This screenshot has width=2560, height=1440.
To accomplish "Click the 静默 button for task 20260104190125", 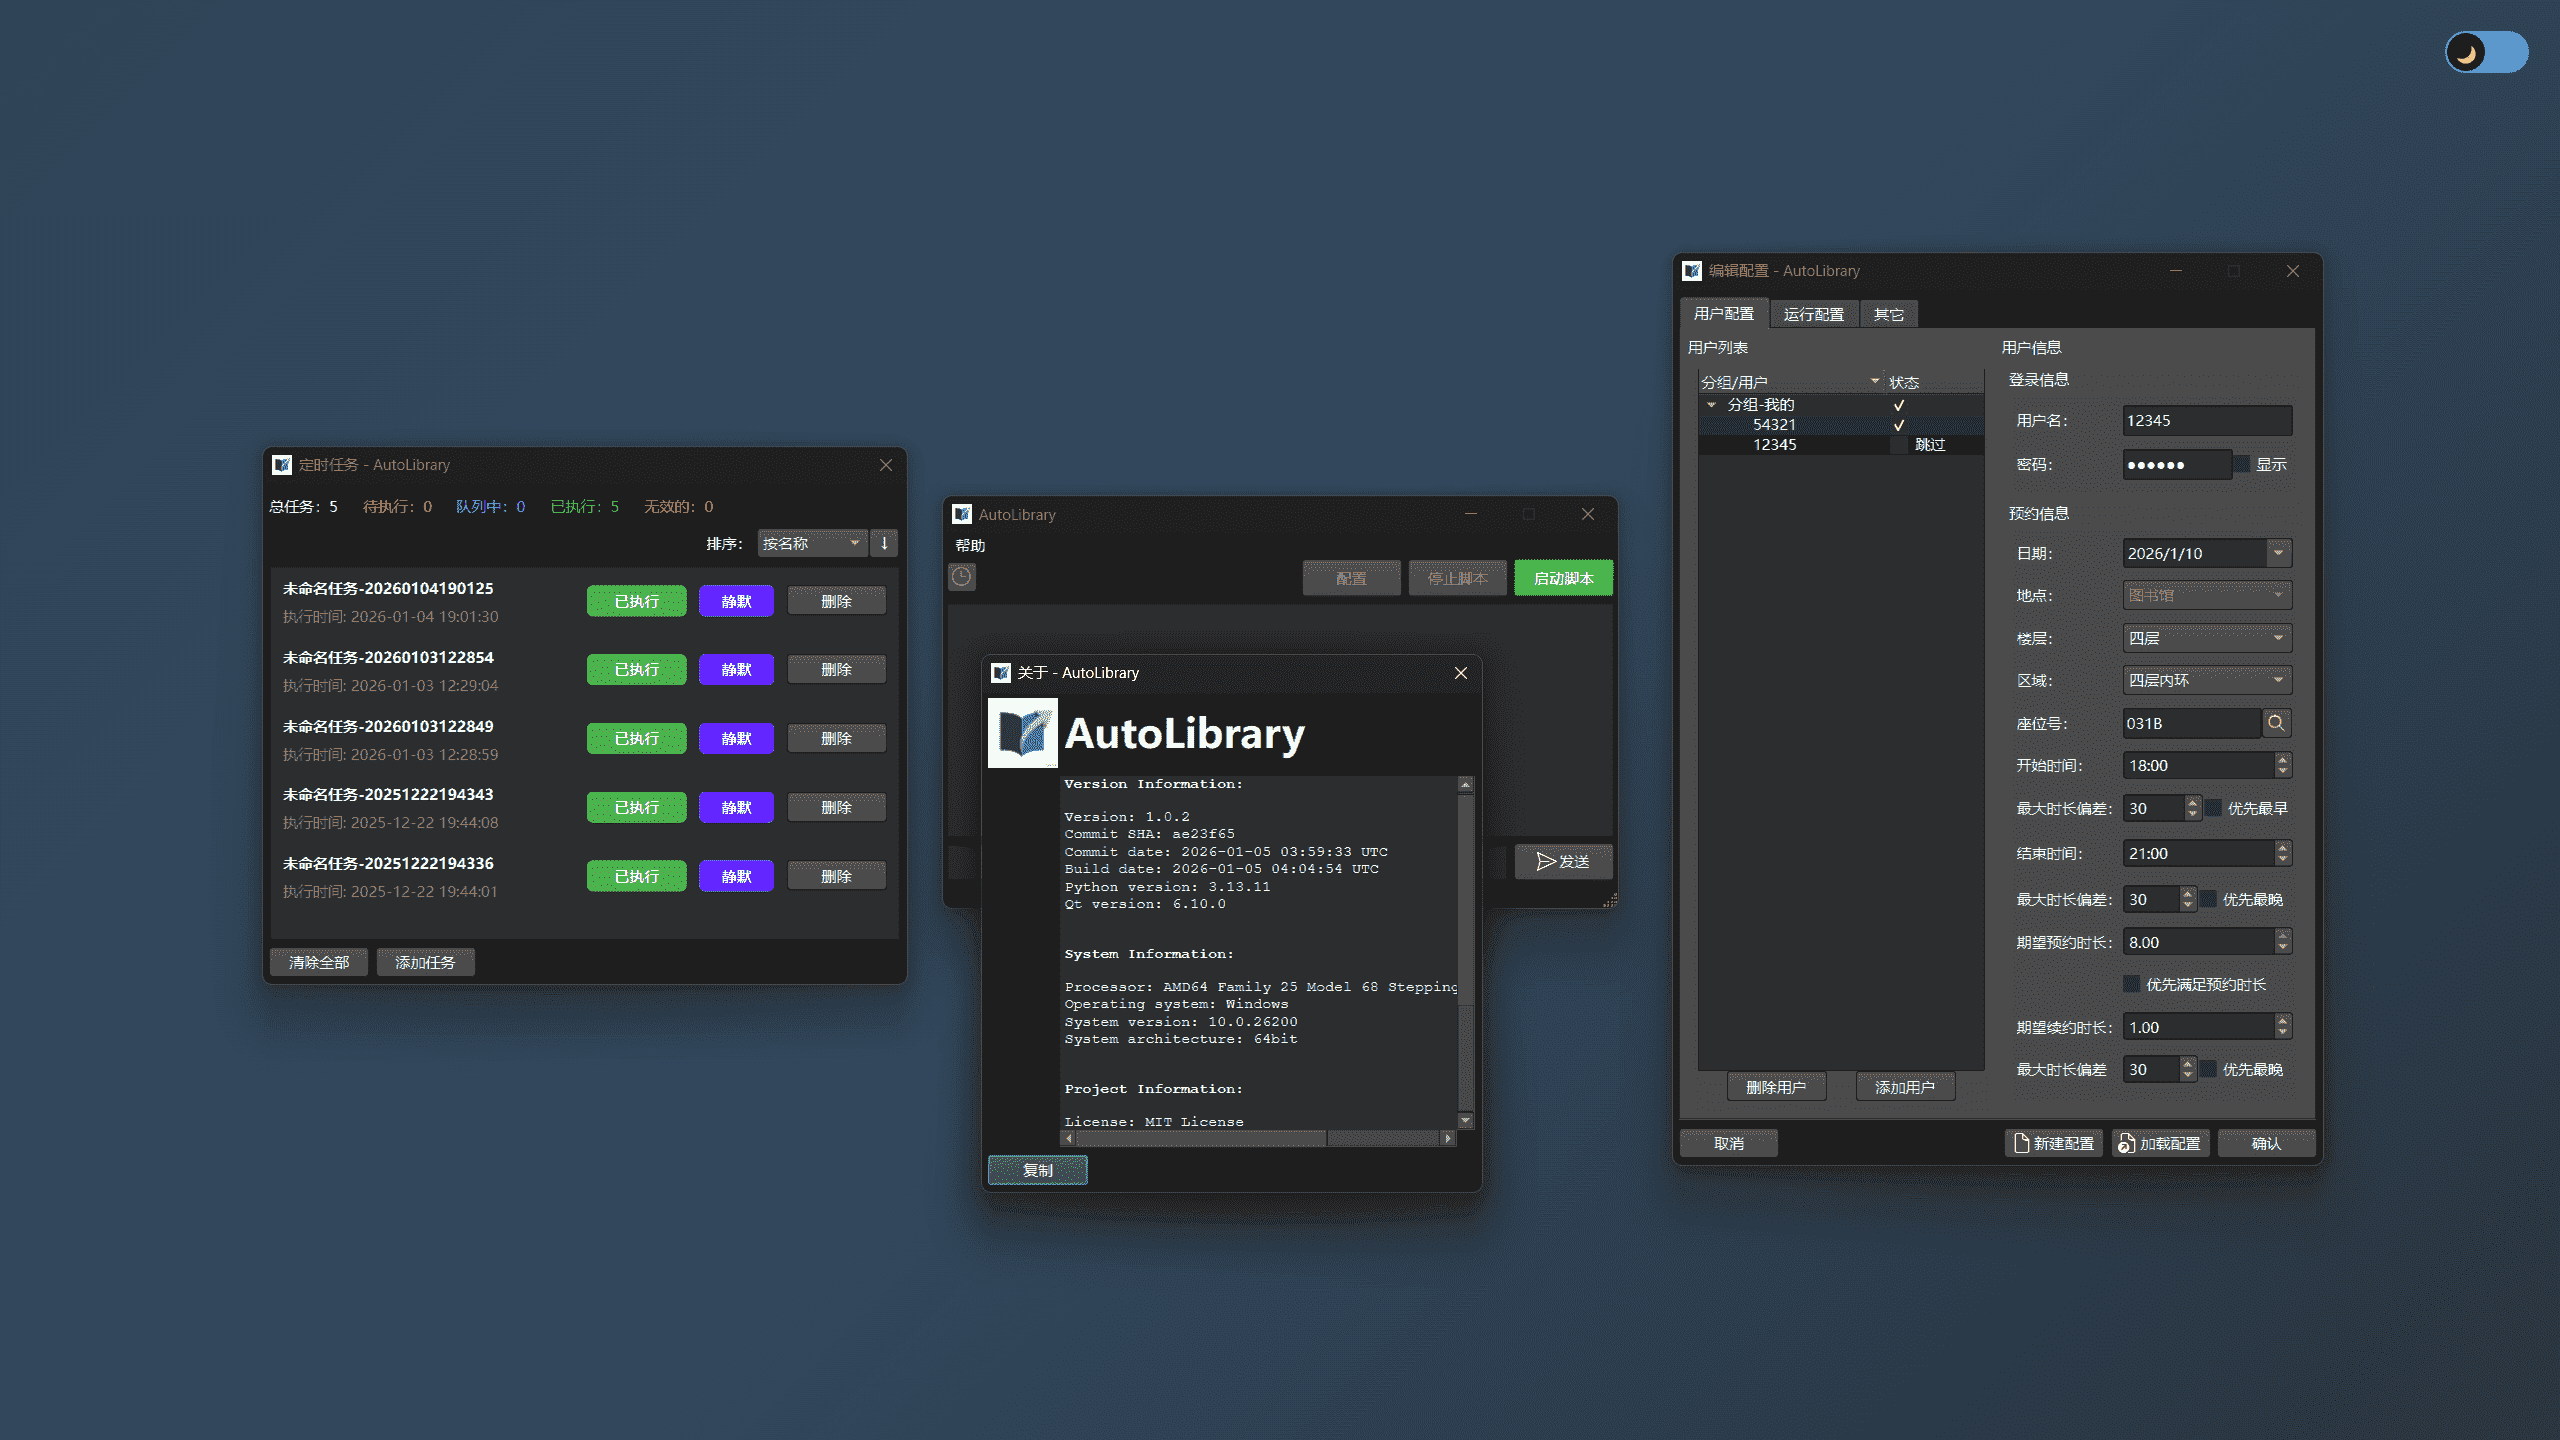I will (736, 600).
